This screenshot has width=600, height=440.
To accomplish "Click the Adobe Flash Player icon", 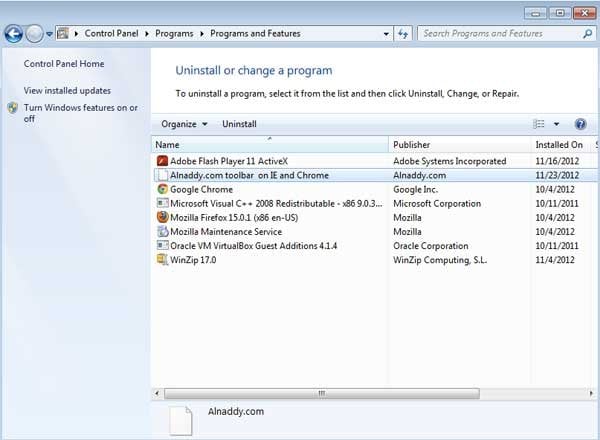I will [163, 161].
